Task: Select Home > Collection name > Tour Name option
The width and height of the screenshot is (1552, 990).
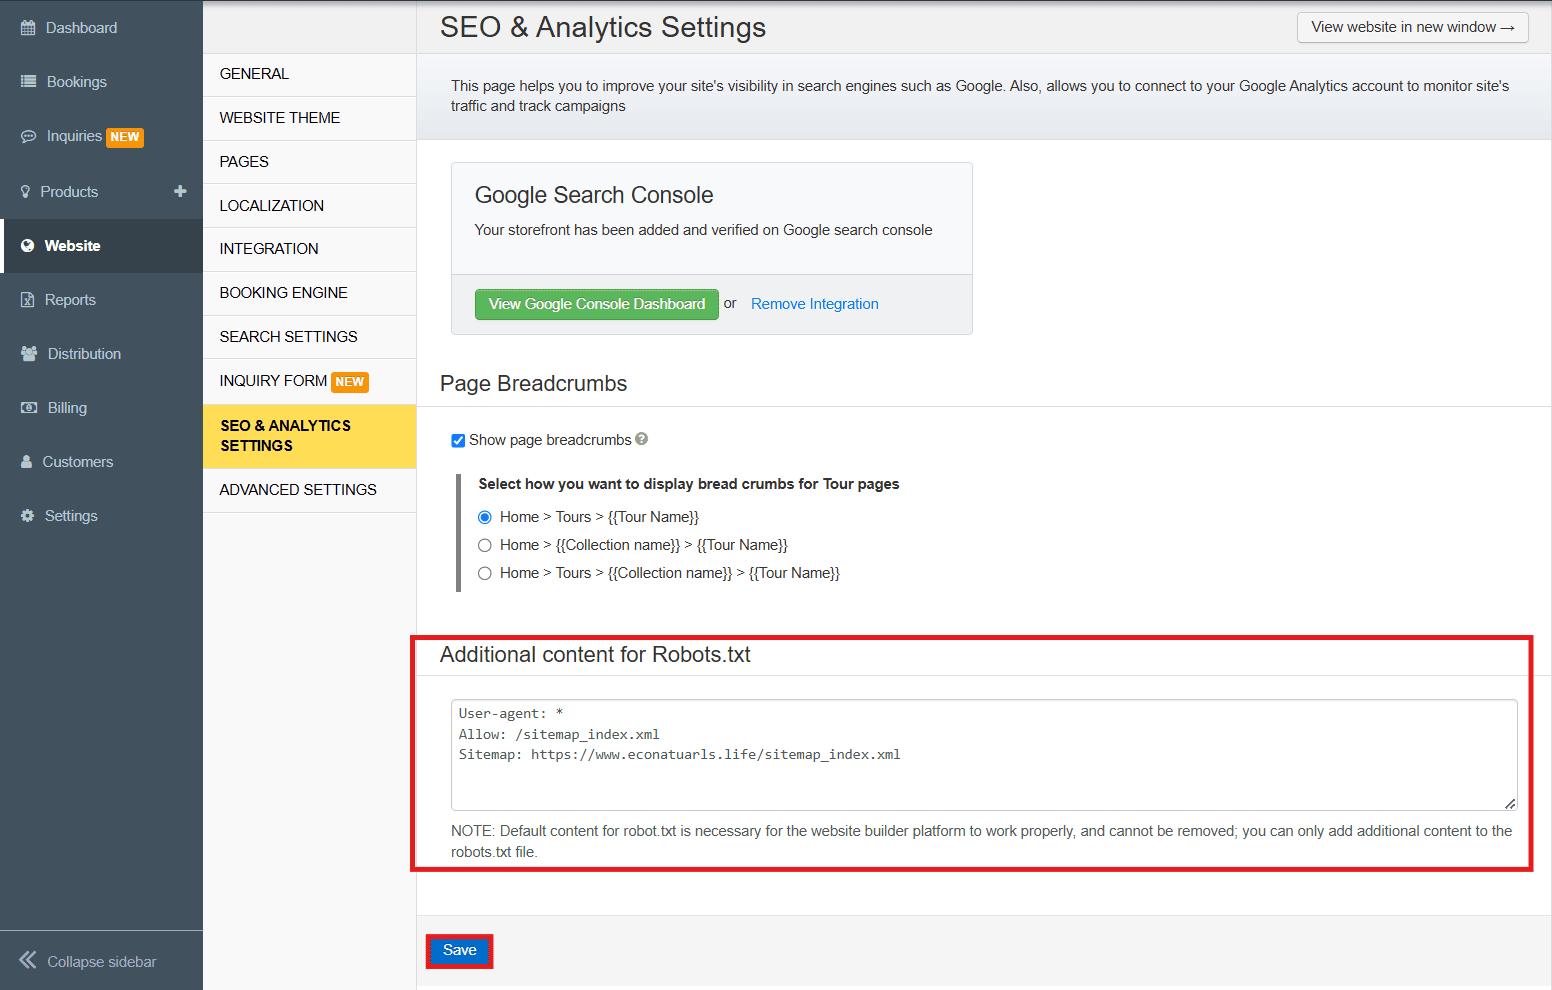Action: tap(485, 545)
